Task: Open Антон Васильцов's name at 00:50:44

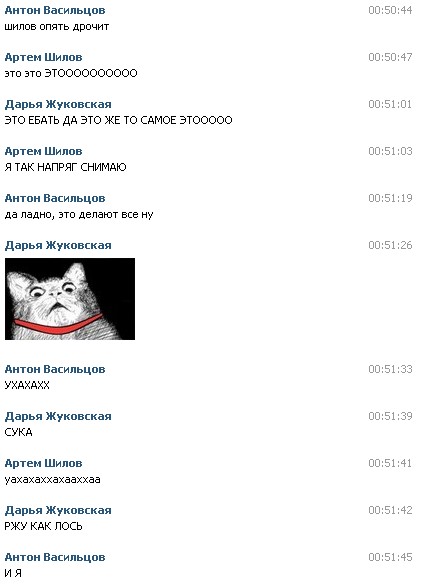Action: pyautogui.click(x=55, y=10)
